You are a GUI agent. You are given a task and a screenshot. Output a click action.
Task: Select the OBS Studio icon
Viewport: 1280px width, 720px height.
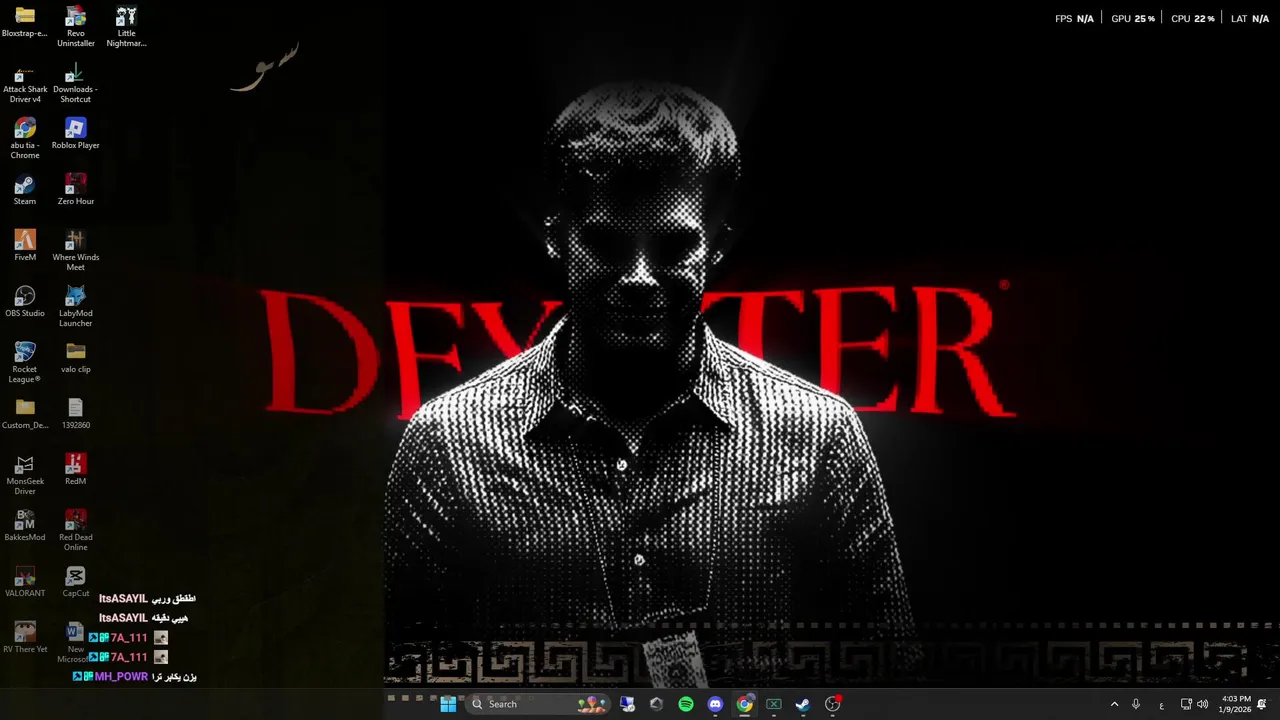pos(25,302)
